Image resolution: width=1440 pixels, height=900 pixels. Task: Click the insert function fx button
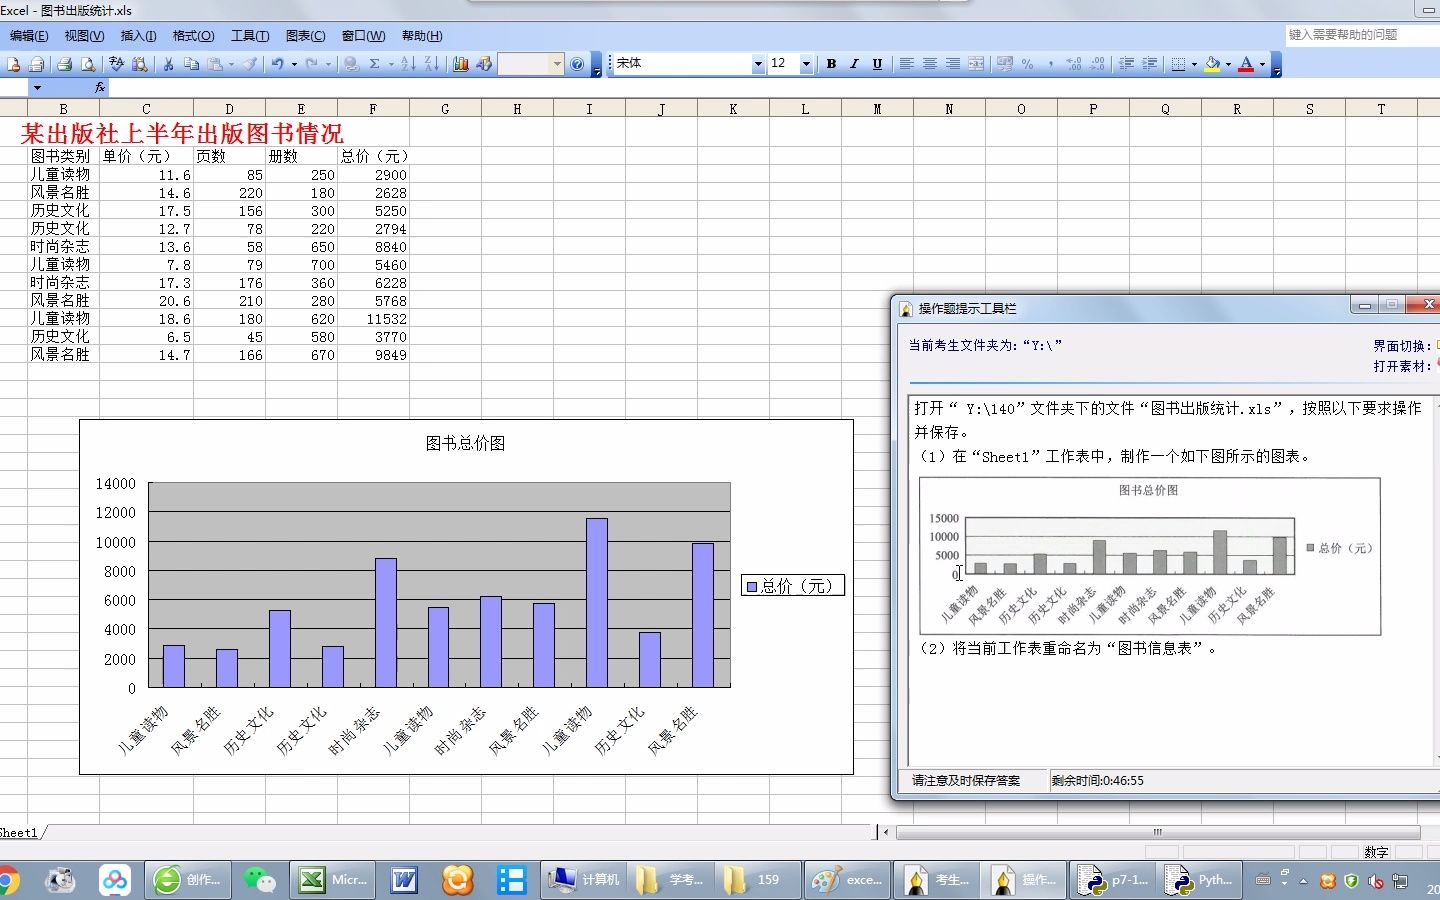(100, 88)
